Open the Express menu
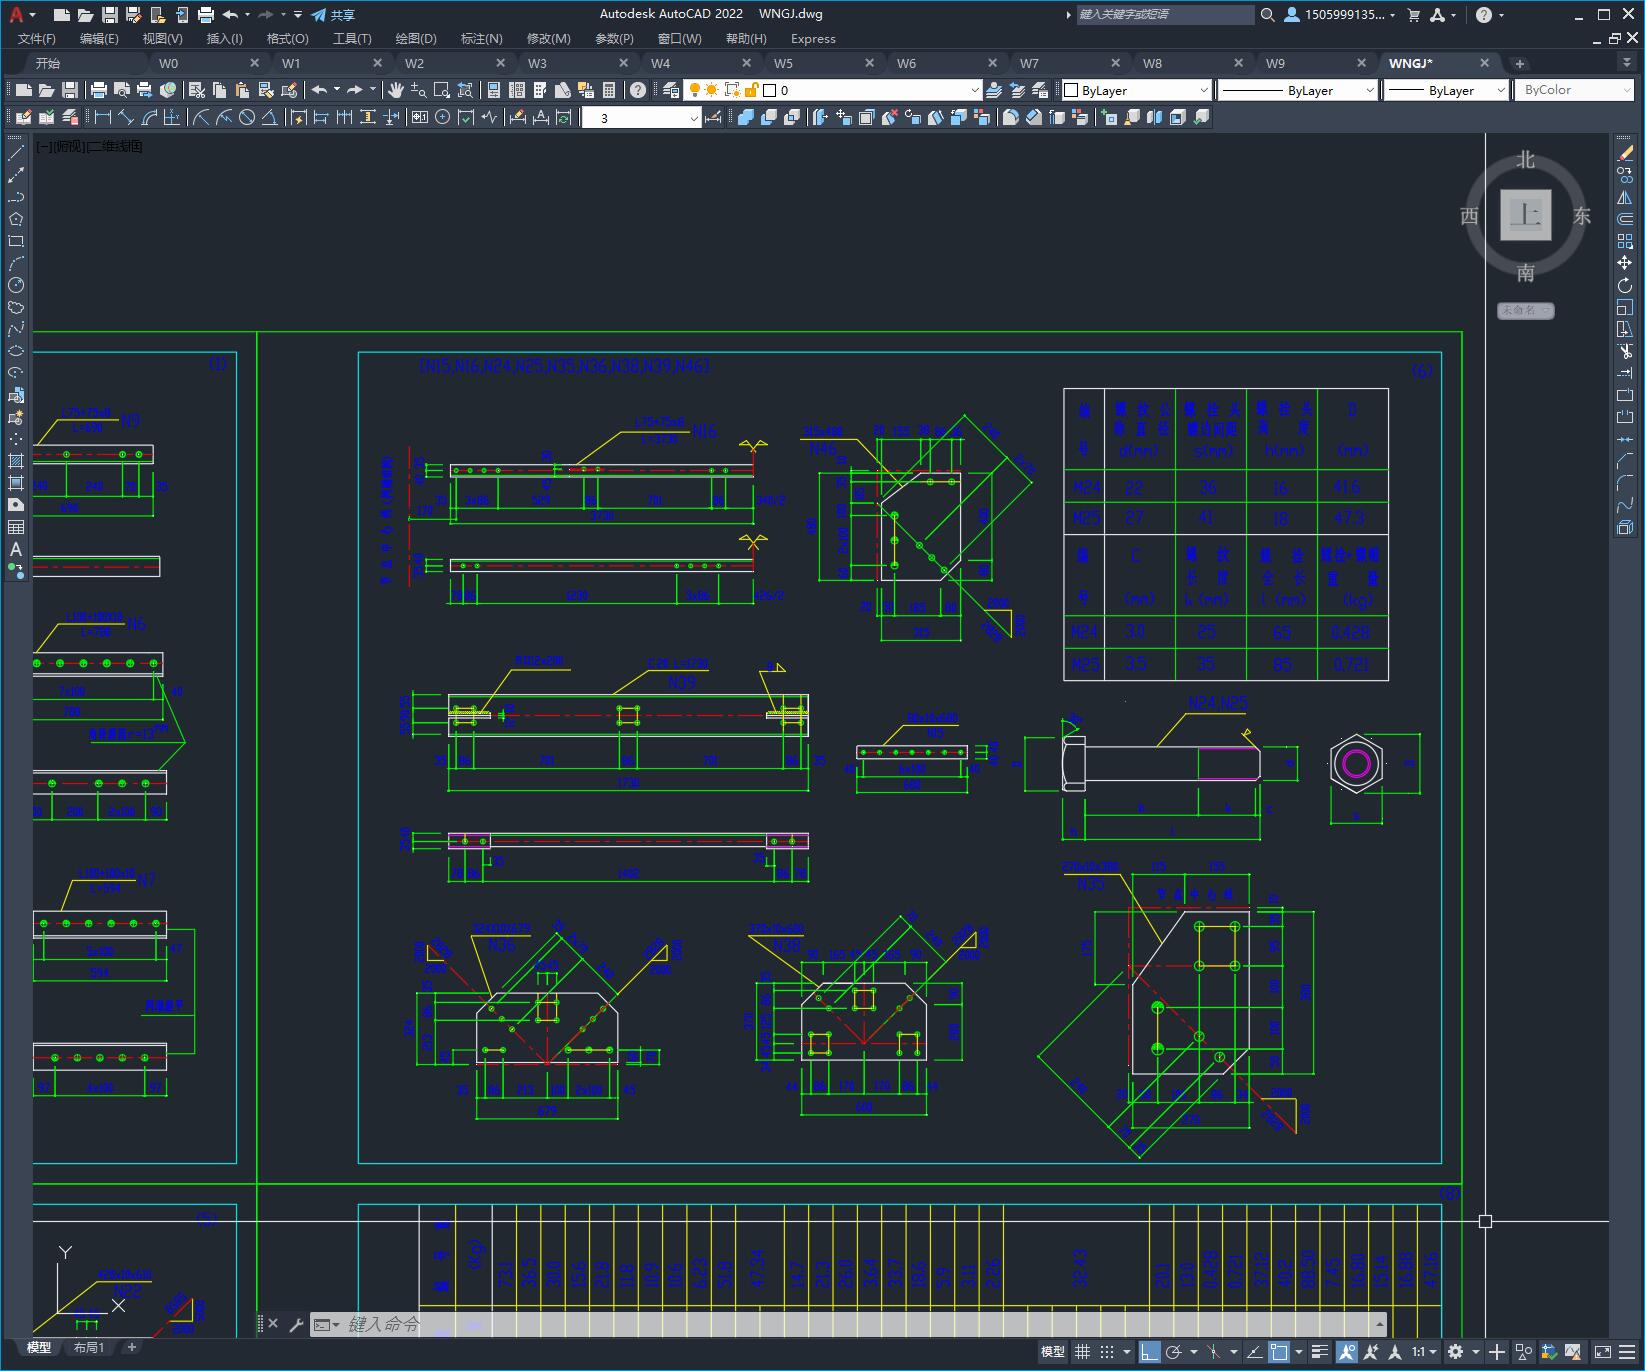The image size is (1645, 1371). tap(813, 39)
